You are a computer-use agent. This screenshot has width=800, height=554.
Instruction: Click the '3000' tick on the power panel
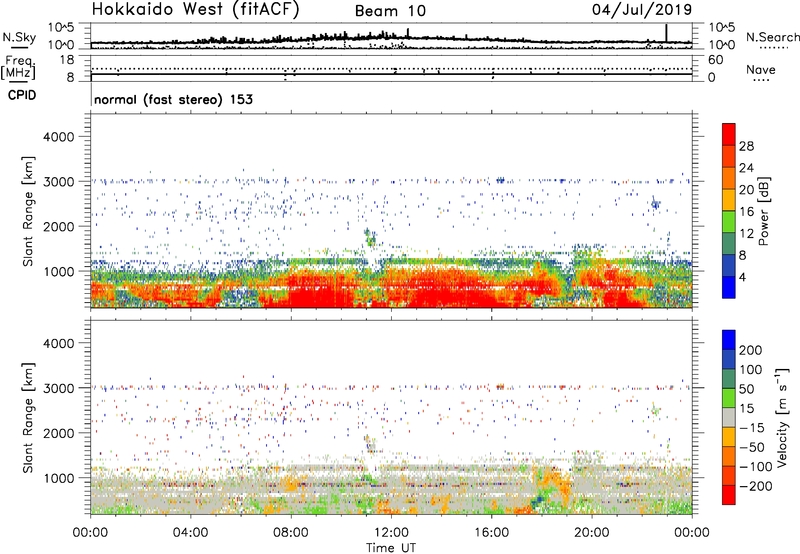coord(58,182)
